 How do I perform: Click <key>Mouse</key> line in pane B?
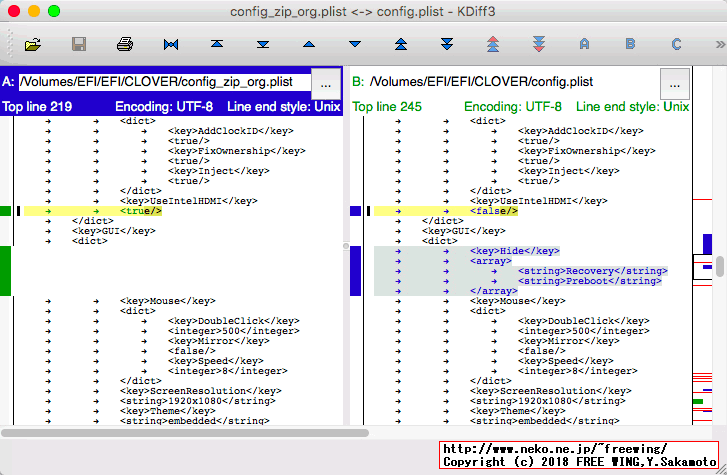[x=517, y=301]
